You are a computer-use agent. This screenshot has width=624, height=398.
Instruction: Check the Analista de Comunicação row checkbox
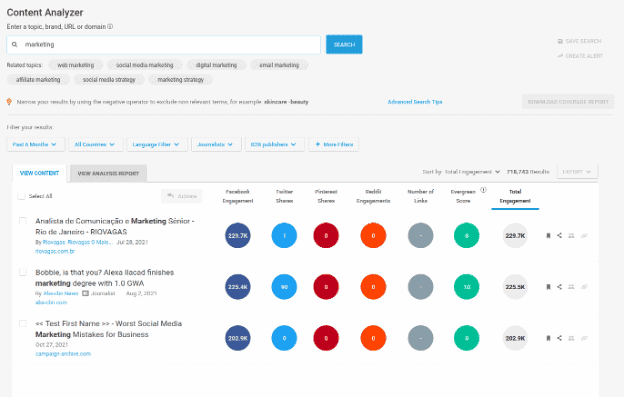tap(23, 221)
